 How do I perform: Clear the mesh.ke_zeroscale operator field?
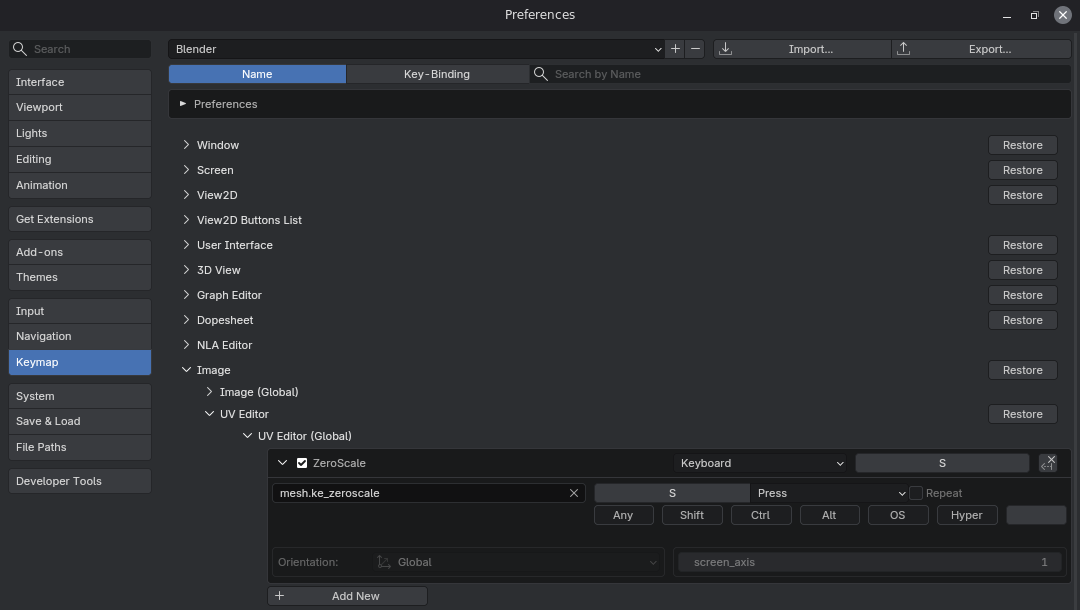(574, 493)
